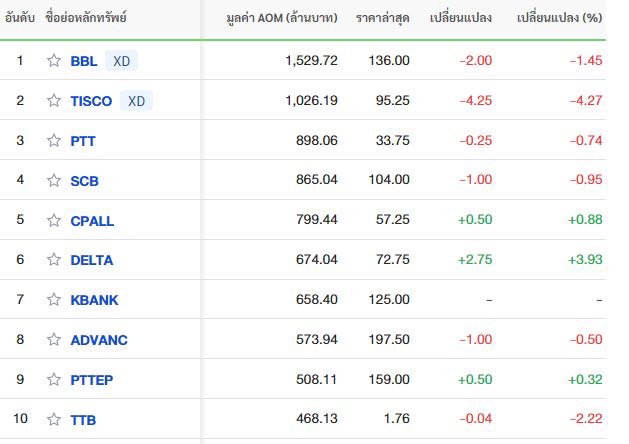Toggle favorite star for TTB
Image resolution: width=629 pixels, height=444 pixels.
pos(54,419)
